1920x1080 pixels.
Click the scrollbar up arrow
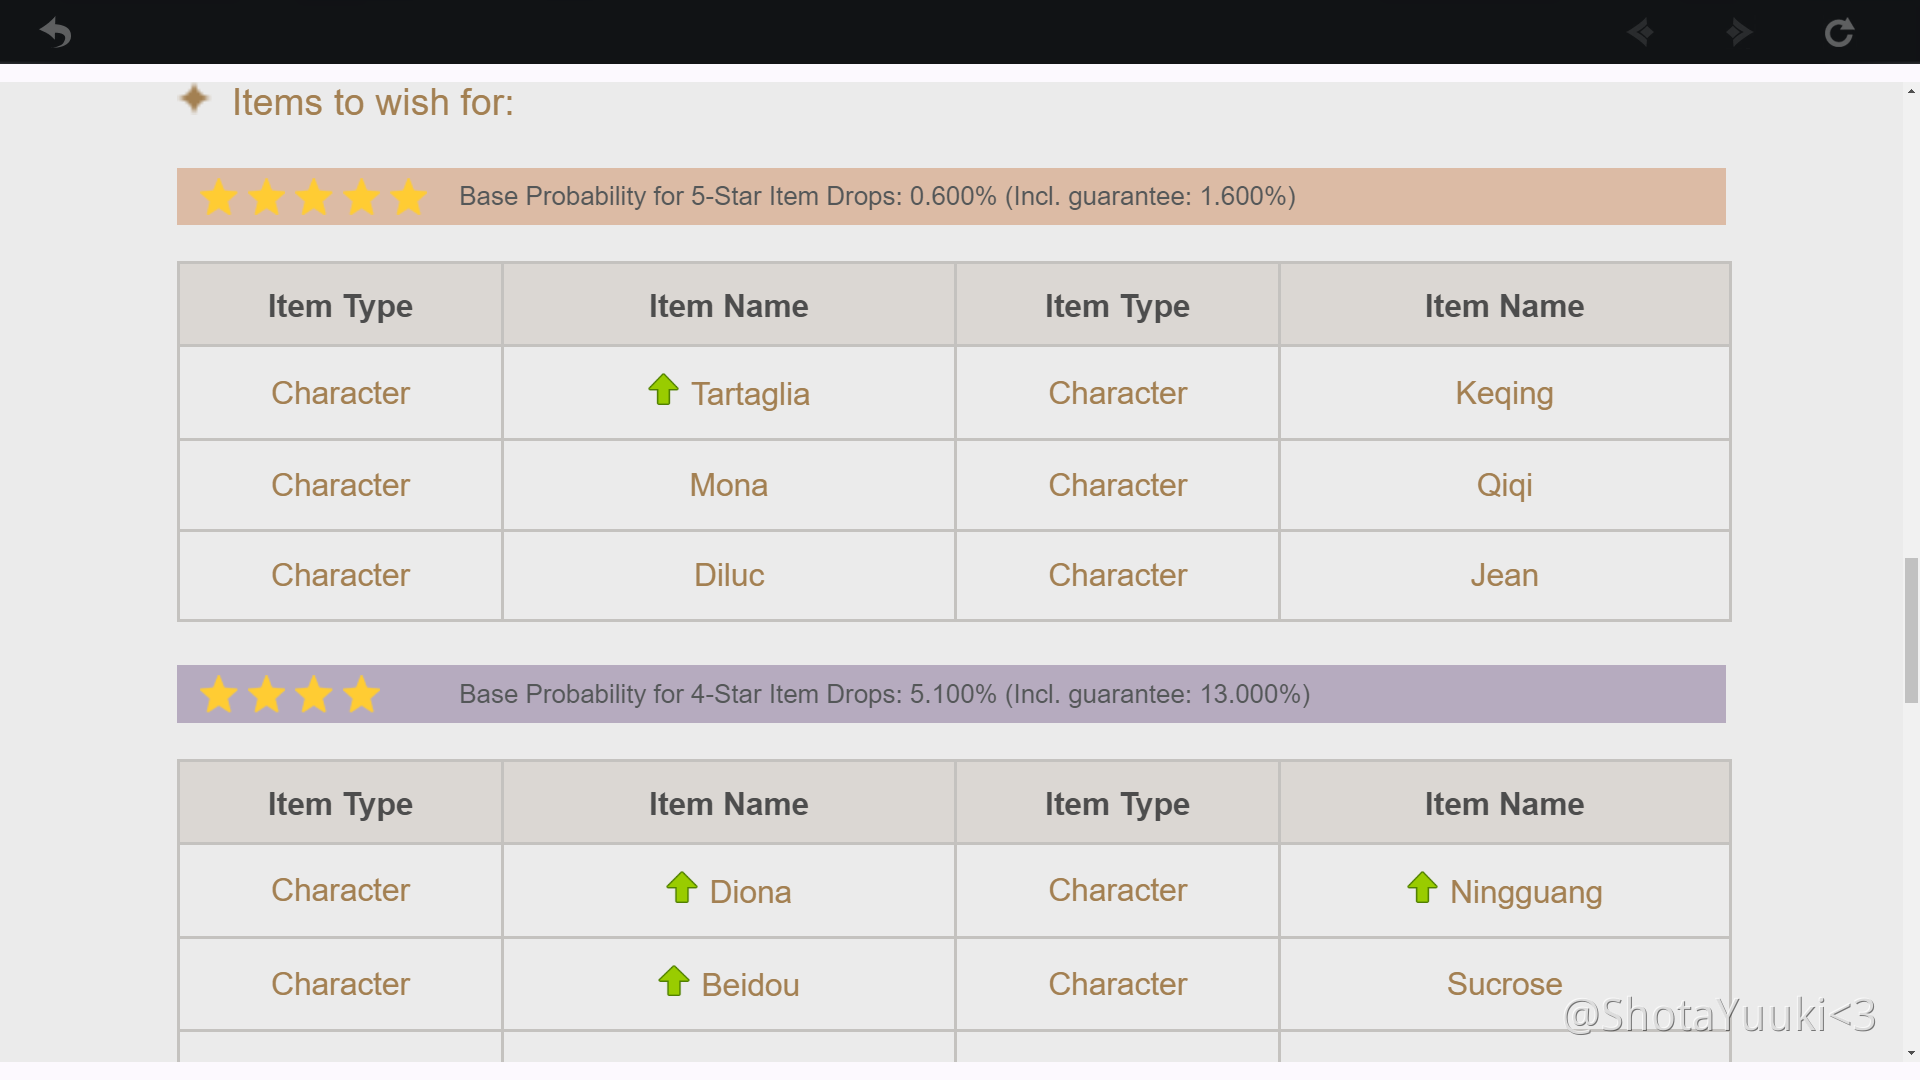pyautogui.click(x=1911, y=92)
